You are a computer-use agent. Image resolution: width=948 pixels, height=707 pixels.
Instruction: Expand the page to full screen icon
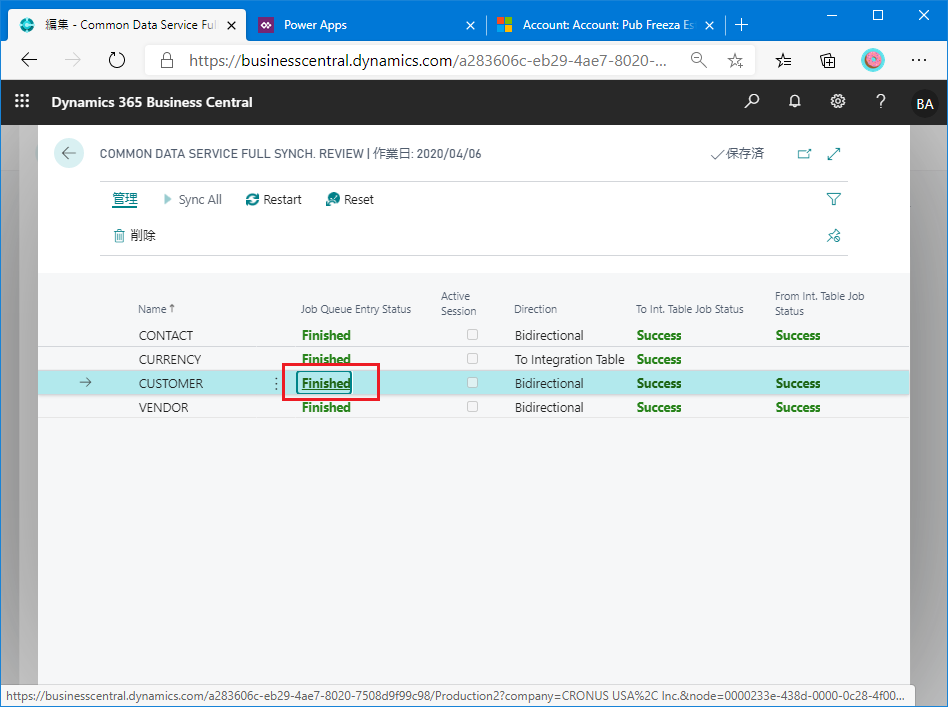(834, 154)
